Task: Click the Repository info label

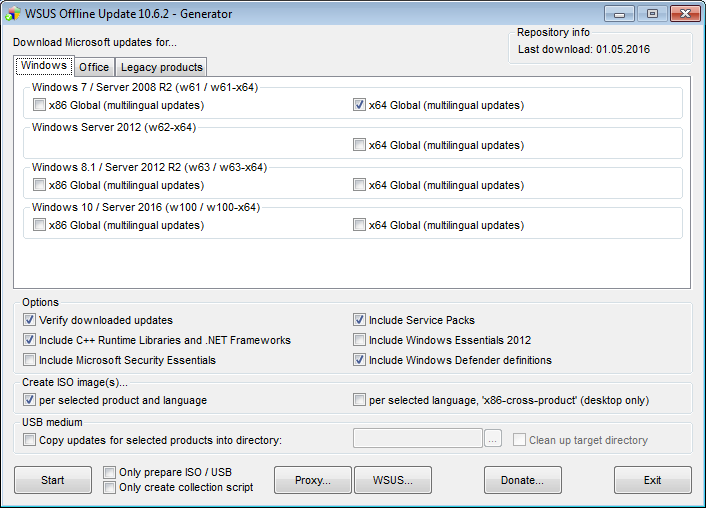Action: coord(553,32)
